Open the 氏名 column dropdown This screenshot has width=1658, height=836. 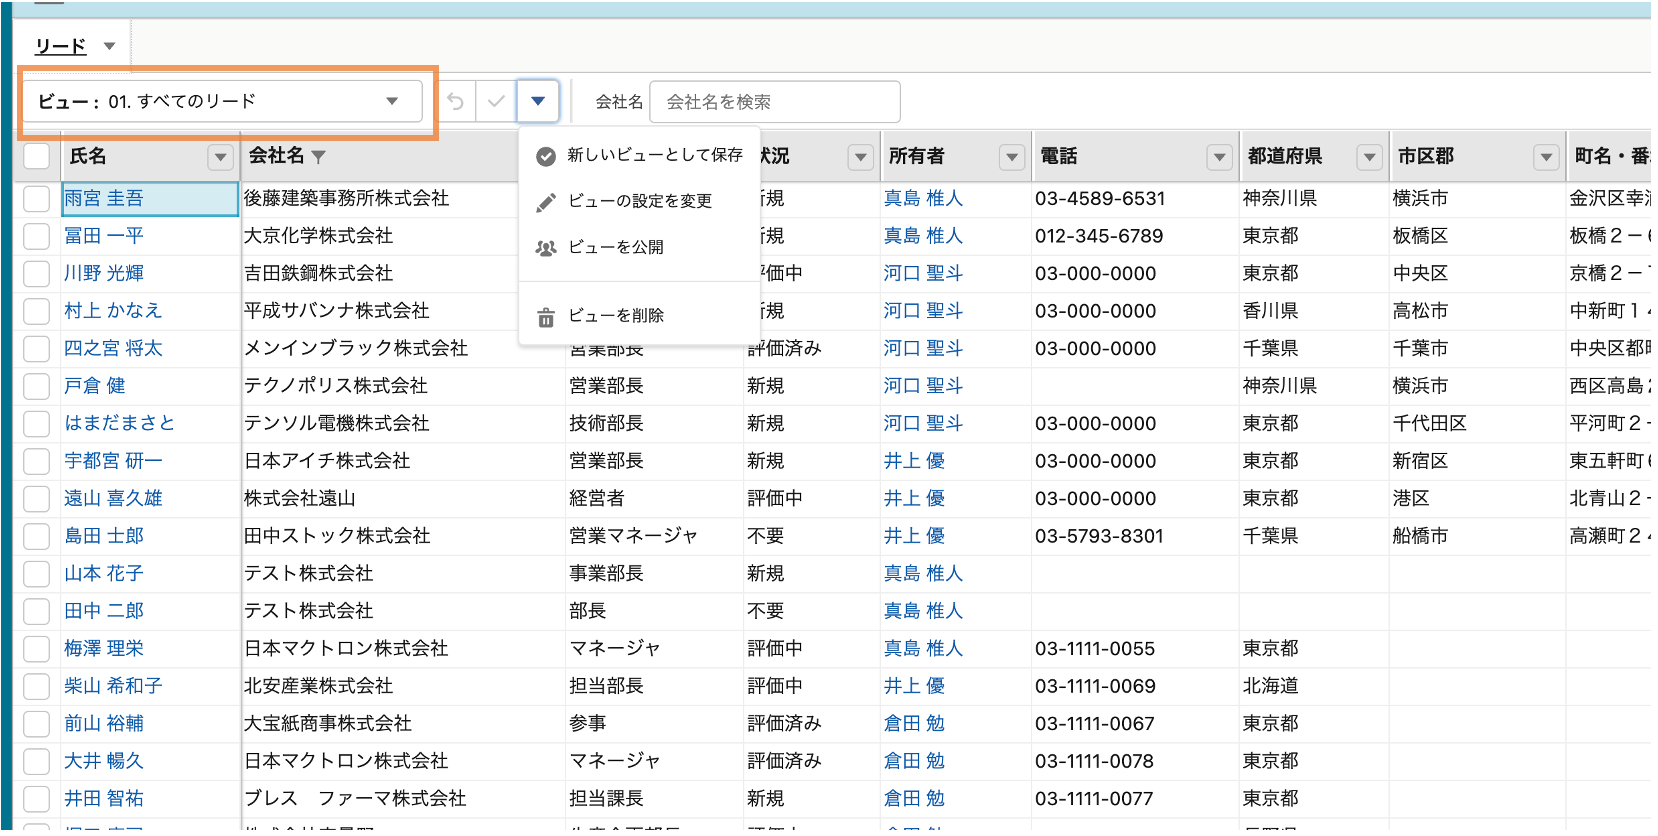[220, 157]
